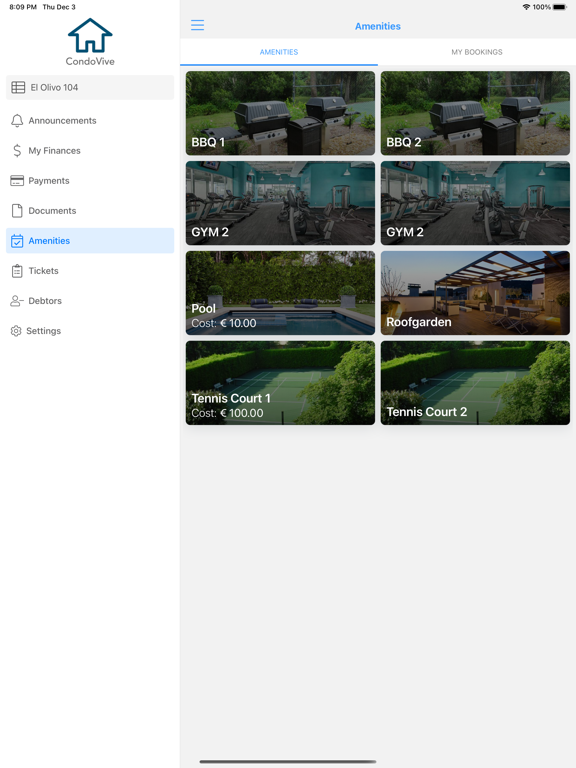Viewport: 576px width, 768px height.
Task: Click the El Olivo 104 building icon
Action: [x=18, y=88]
